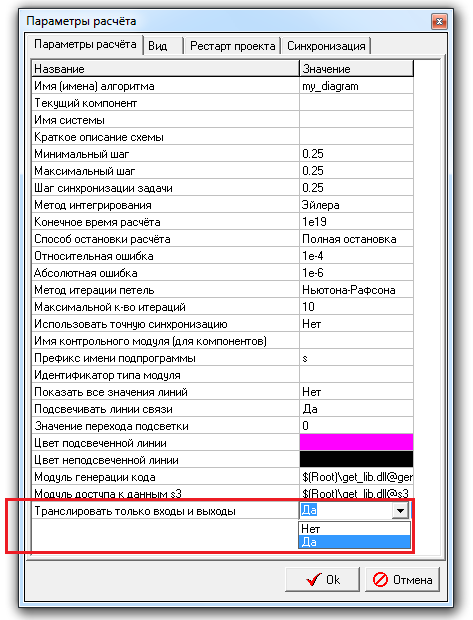This screenshot has width=473, height=620.
Task: Click the Отмена cancel button
Action: tap(402, 579)
